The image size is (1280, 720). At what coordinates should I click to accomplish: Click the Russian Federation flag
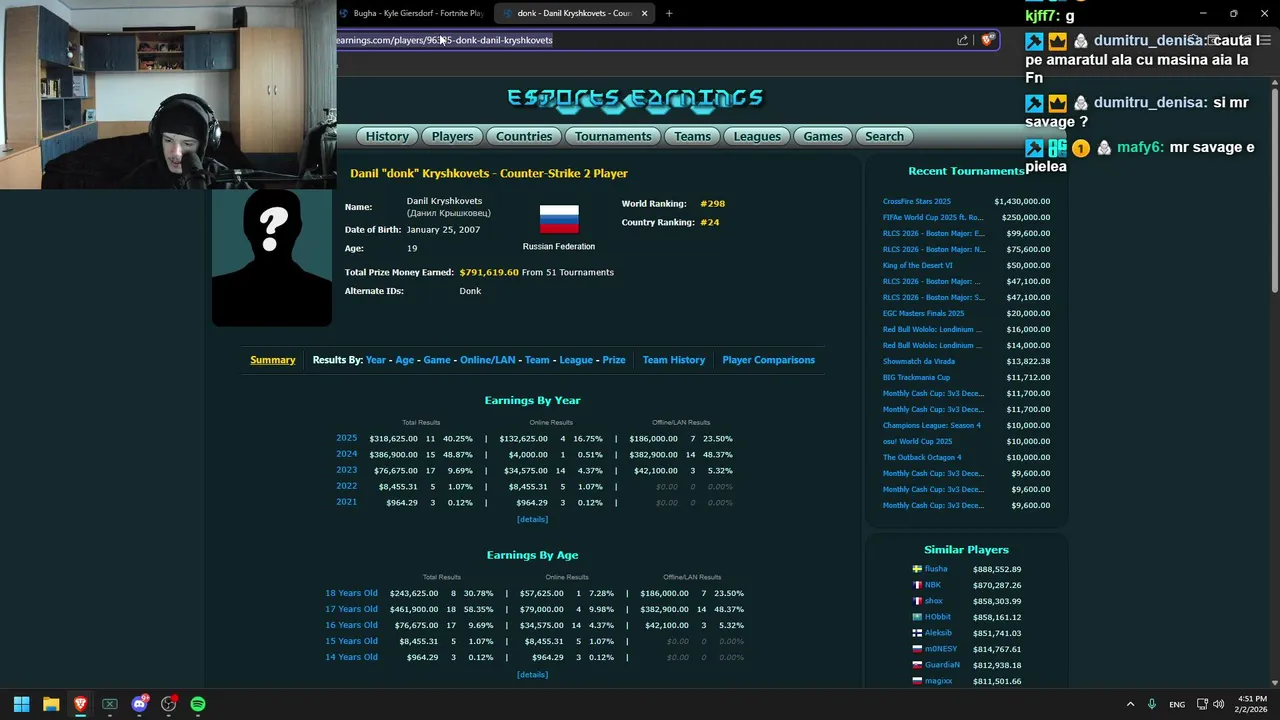(559, 218)
